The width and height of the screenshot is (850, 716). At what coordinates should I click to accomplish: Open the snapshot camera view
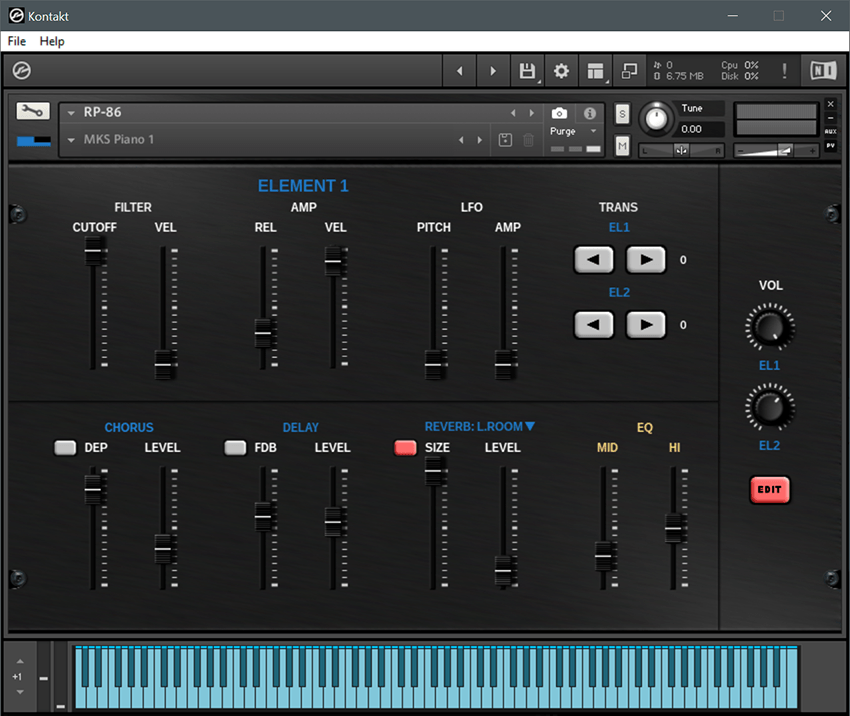tap(559, 113)
